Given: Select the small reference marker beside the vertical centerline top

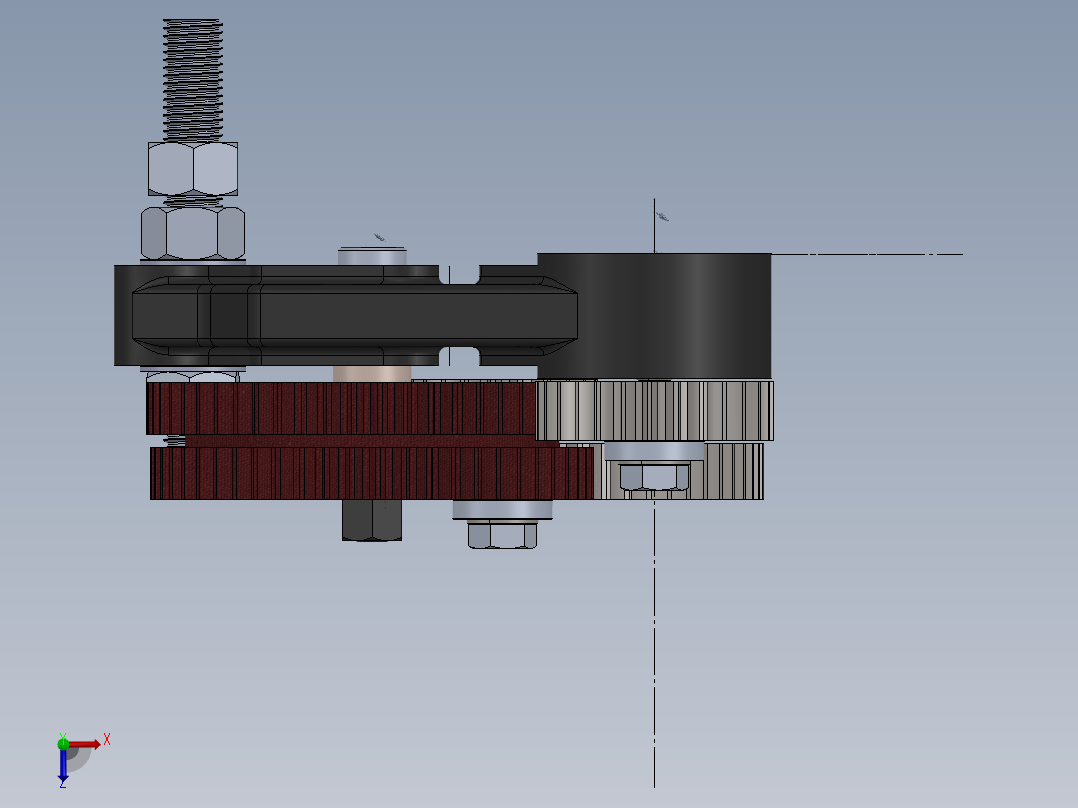Looking at the screenshot, I should click(662, 217).
